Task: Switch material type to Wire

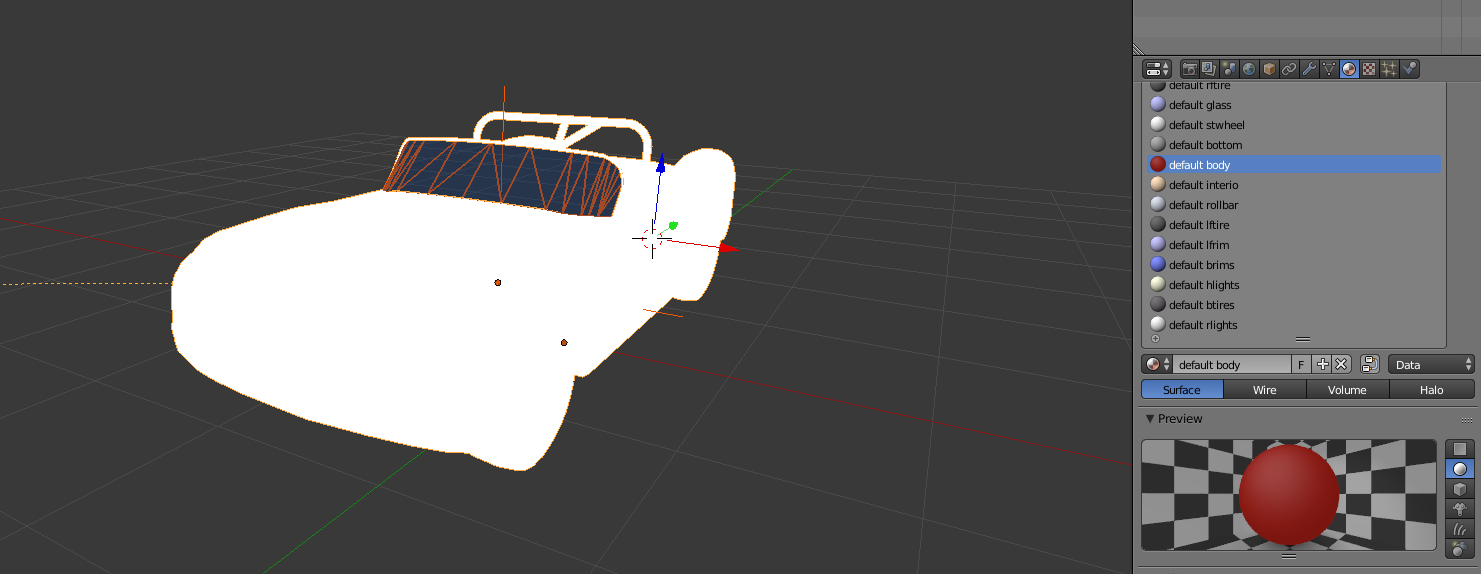Action: pos(1264,390)
